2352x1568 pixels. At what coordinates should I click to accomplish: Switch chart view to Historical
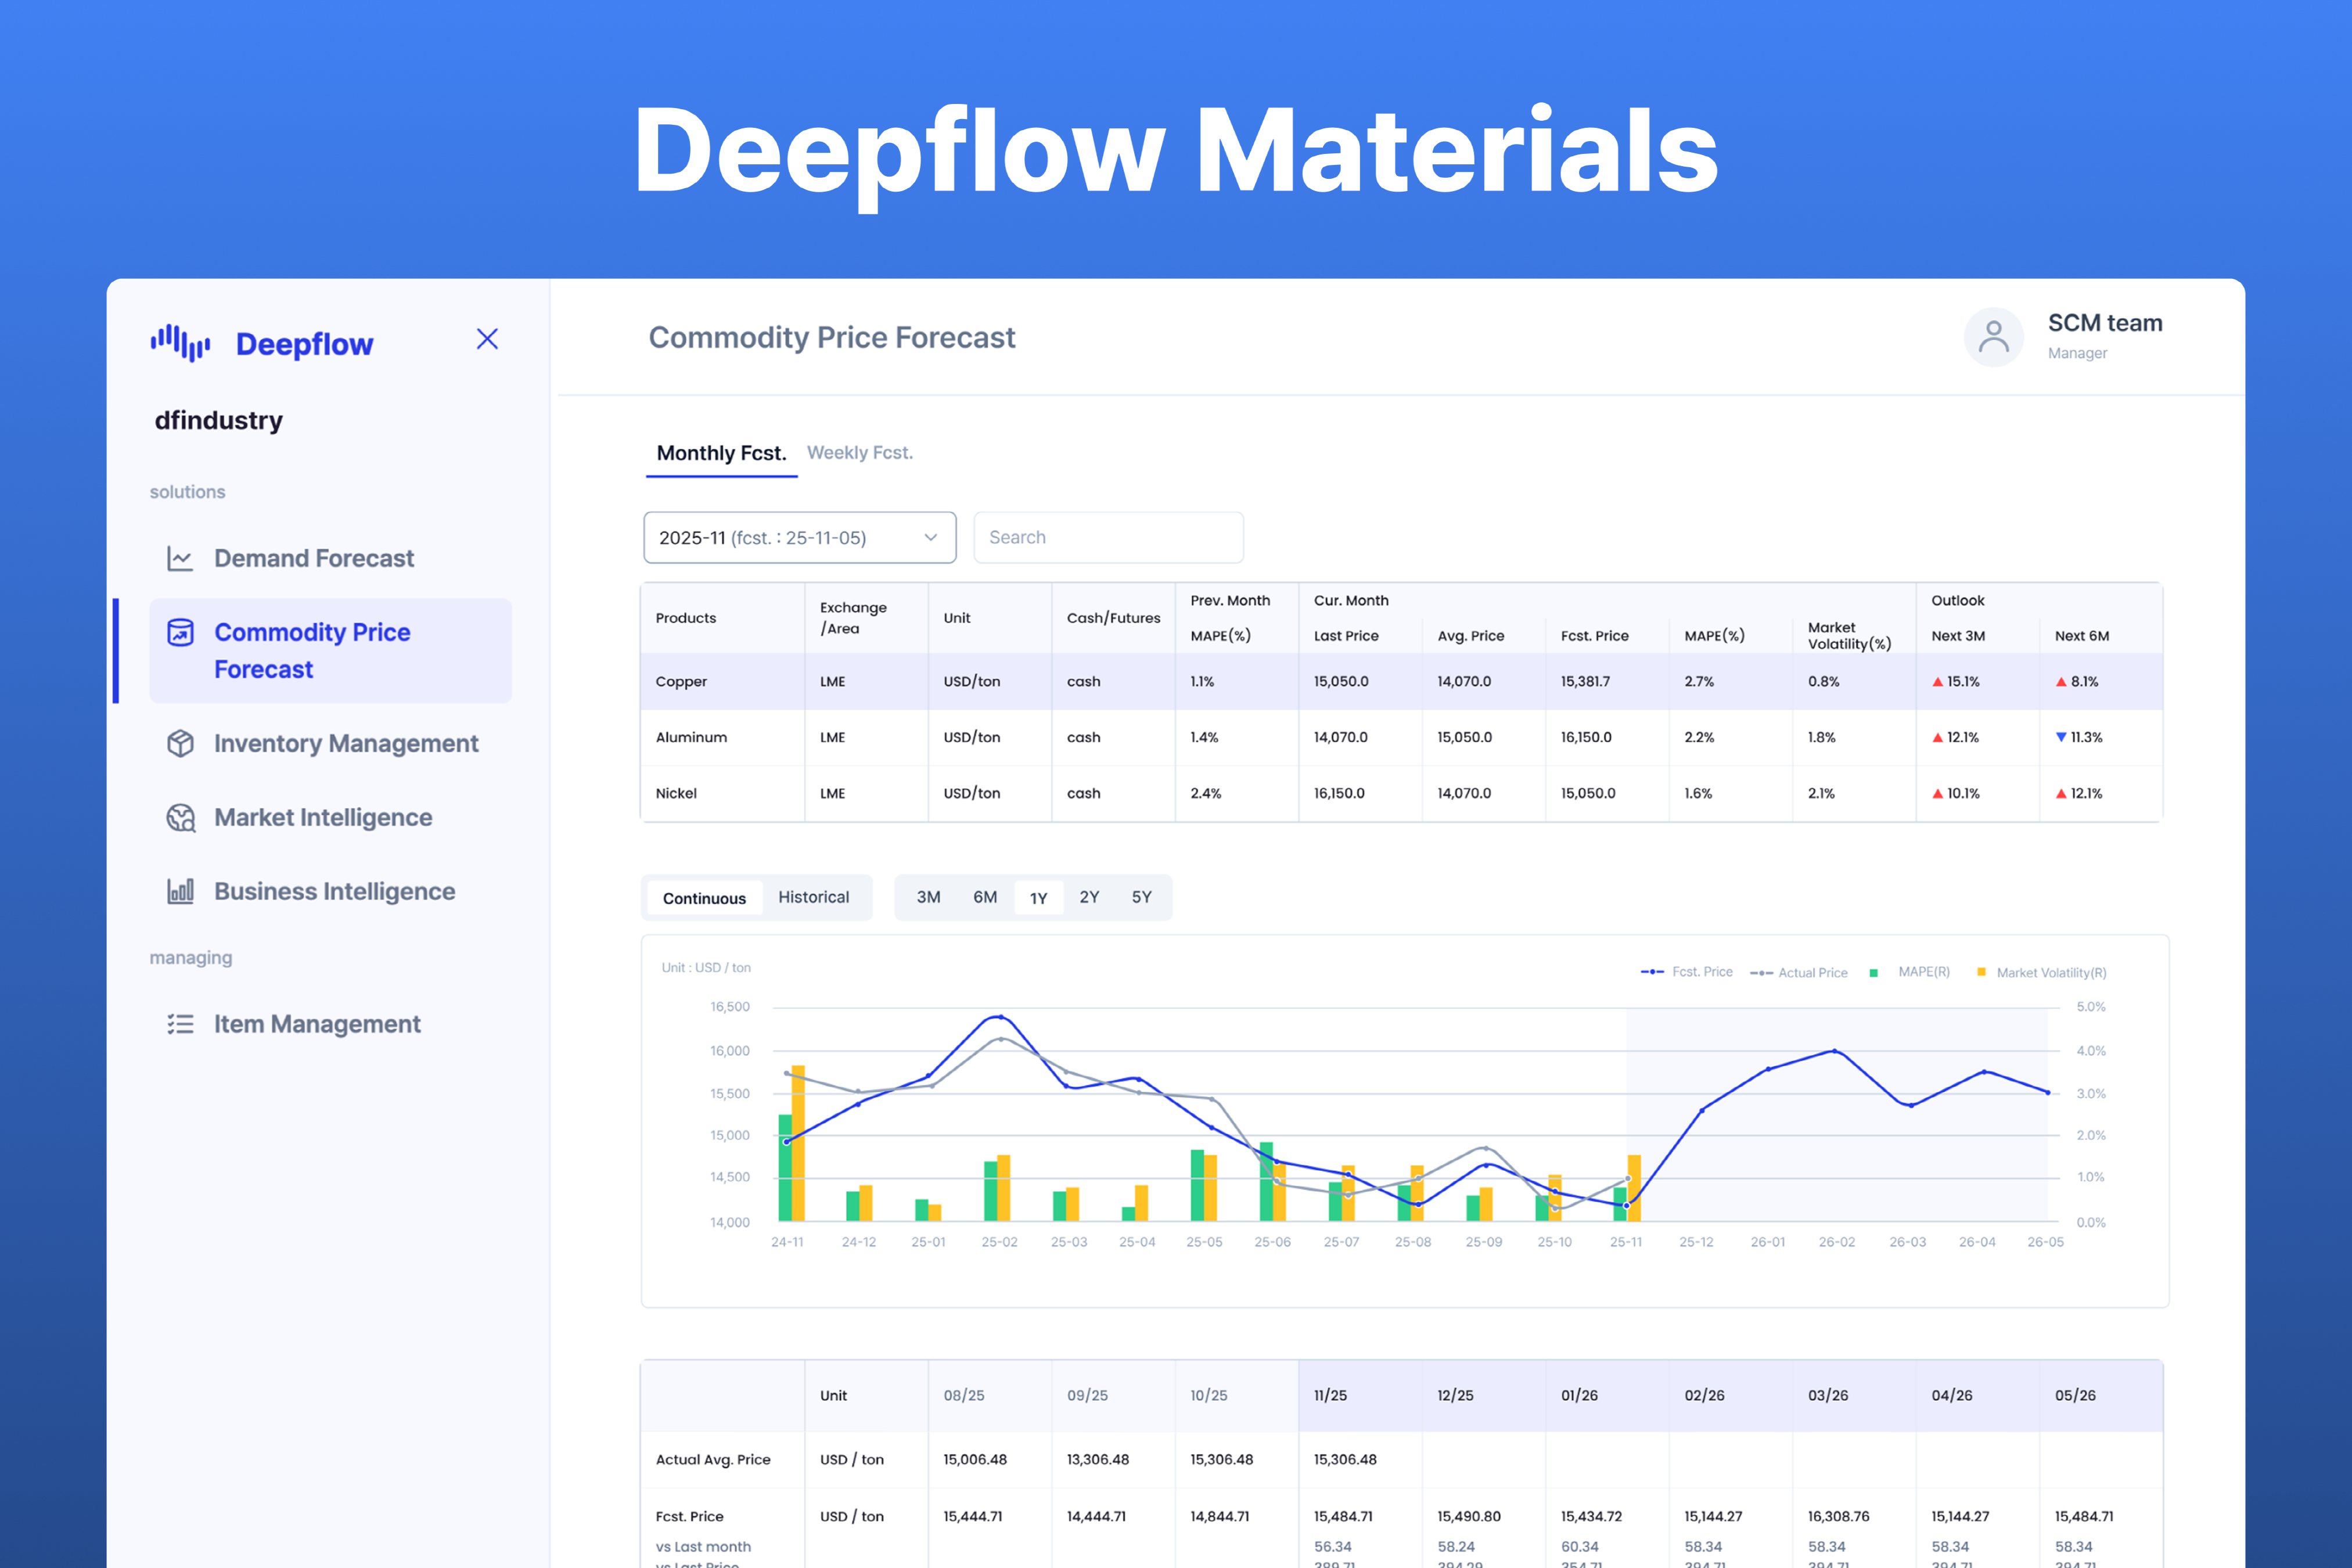[813, 897]
